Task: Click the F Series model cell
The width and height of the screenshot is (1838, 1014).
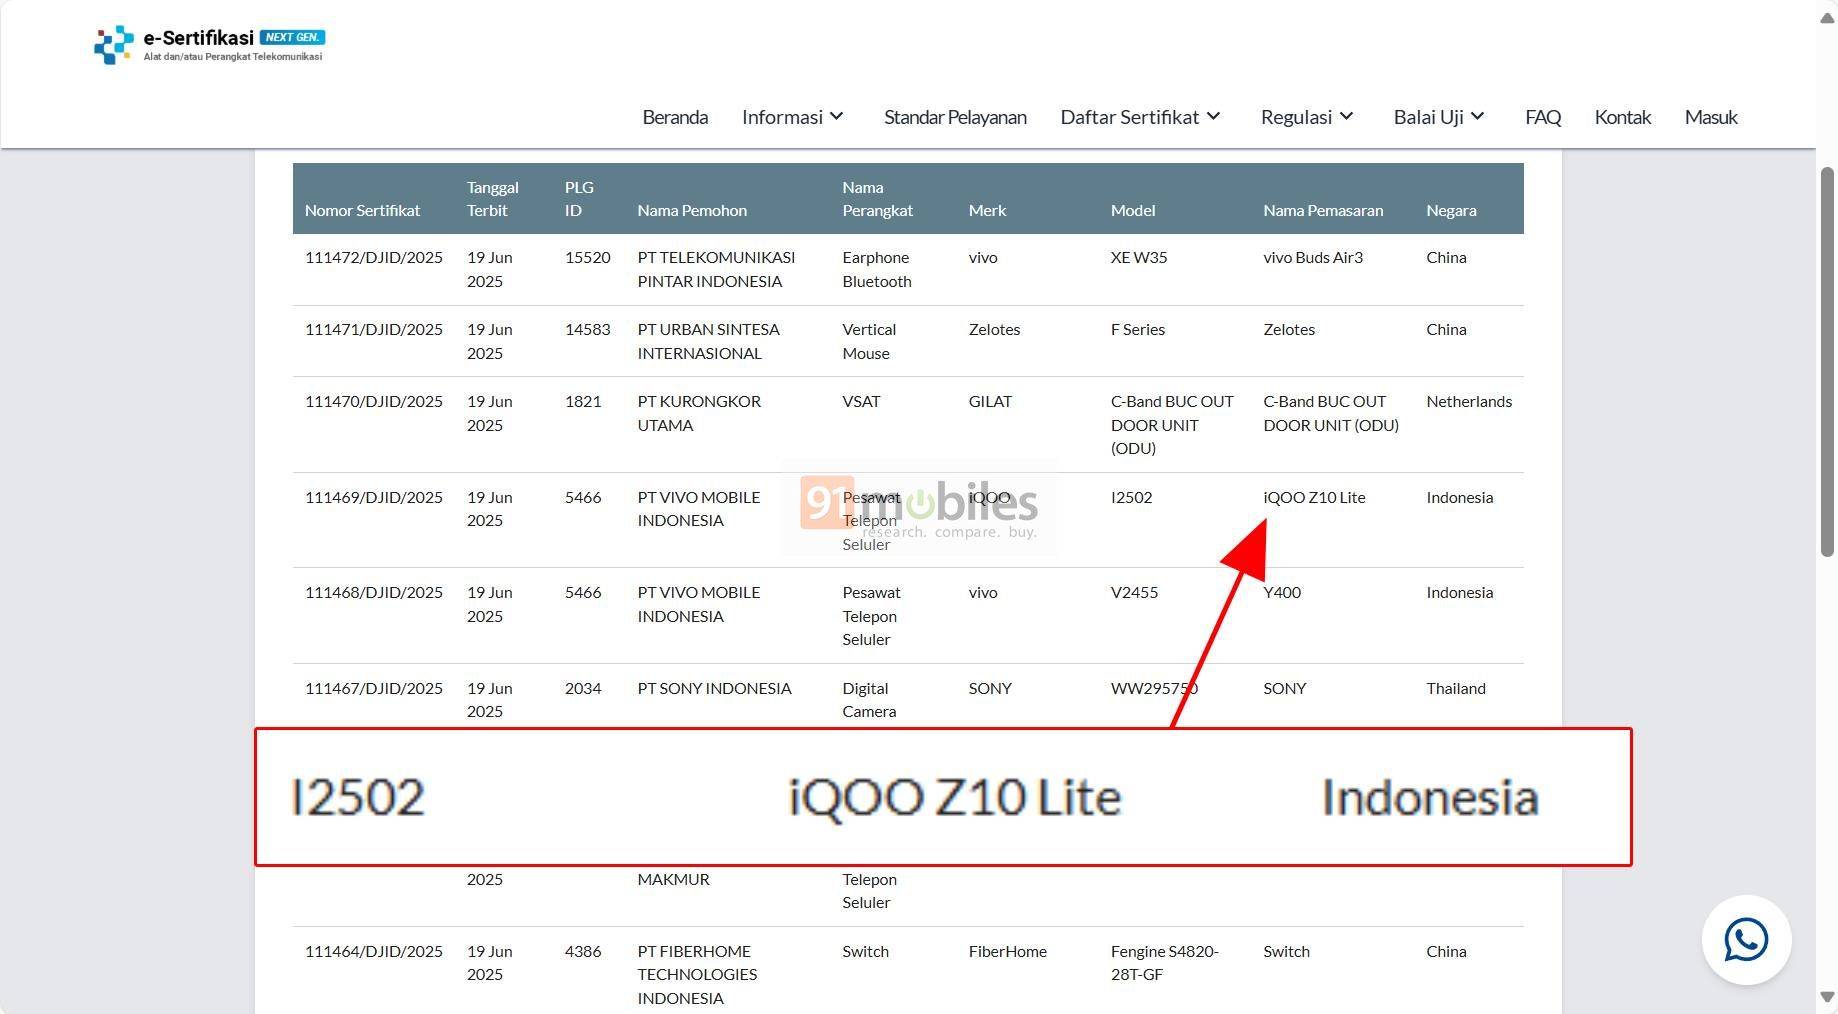Action: coord(1138,329)
